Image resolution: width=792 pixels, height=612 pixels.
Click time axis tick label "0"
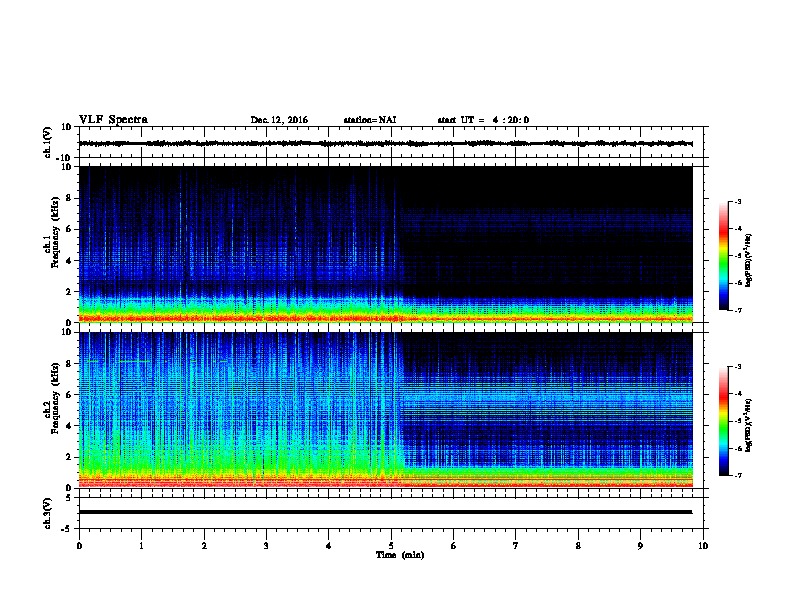click(x=79, y=546)
